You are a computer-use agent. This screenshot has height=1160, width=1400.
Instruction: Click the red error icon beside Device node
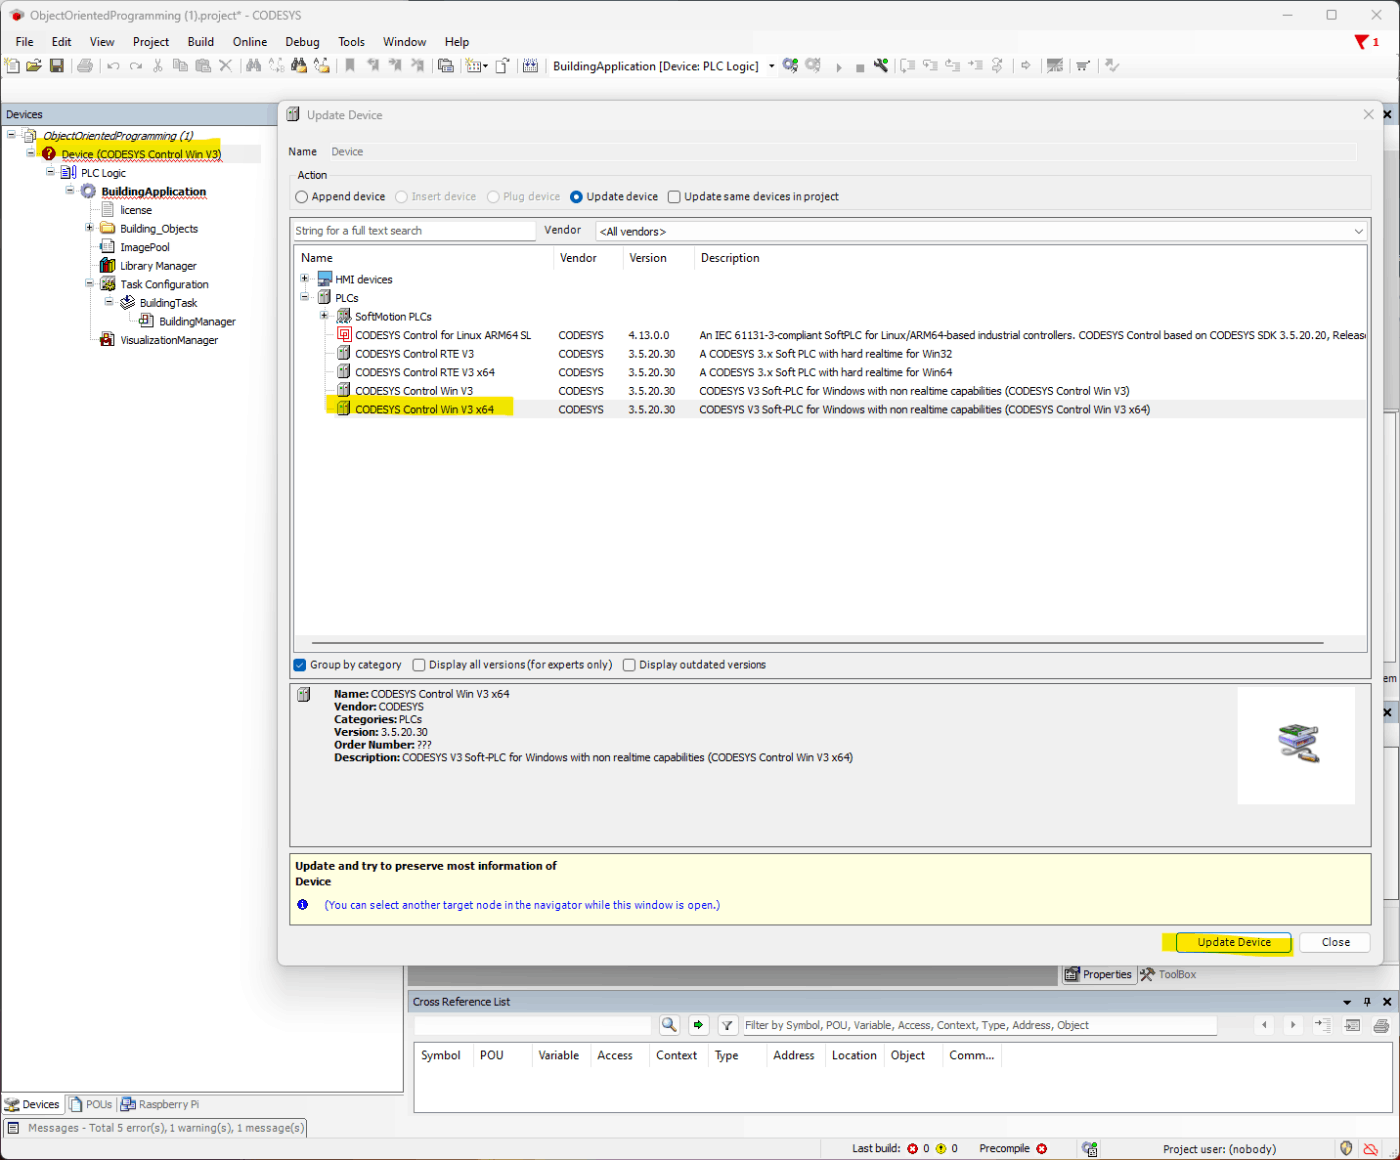49,154
